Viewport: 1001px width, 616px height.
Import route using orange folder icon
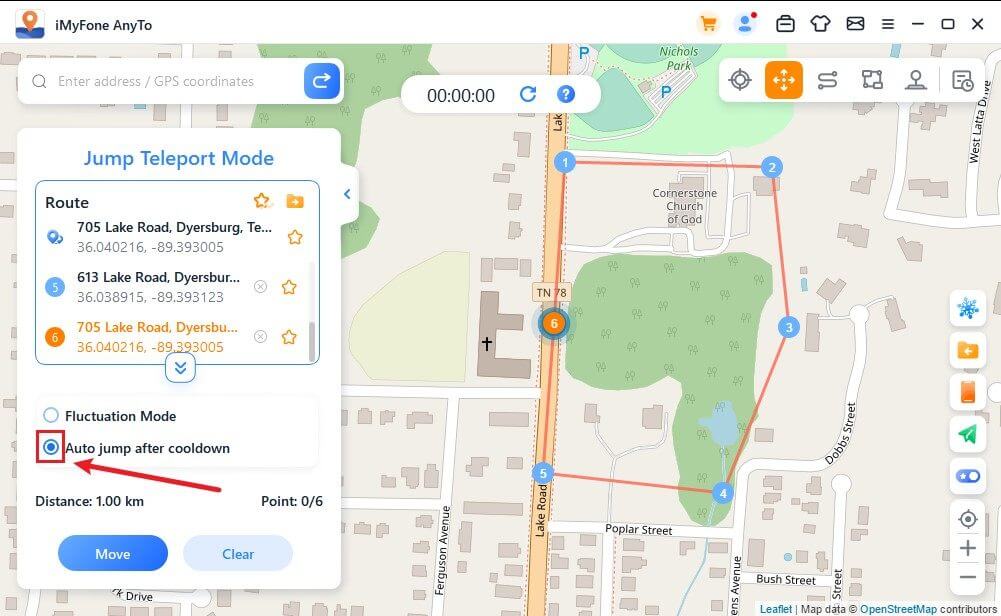(295, 202)
